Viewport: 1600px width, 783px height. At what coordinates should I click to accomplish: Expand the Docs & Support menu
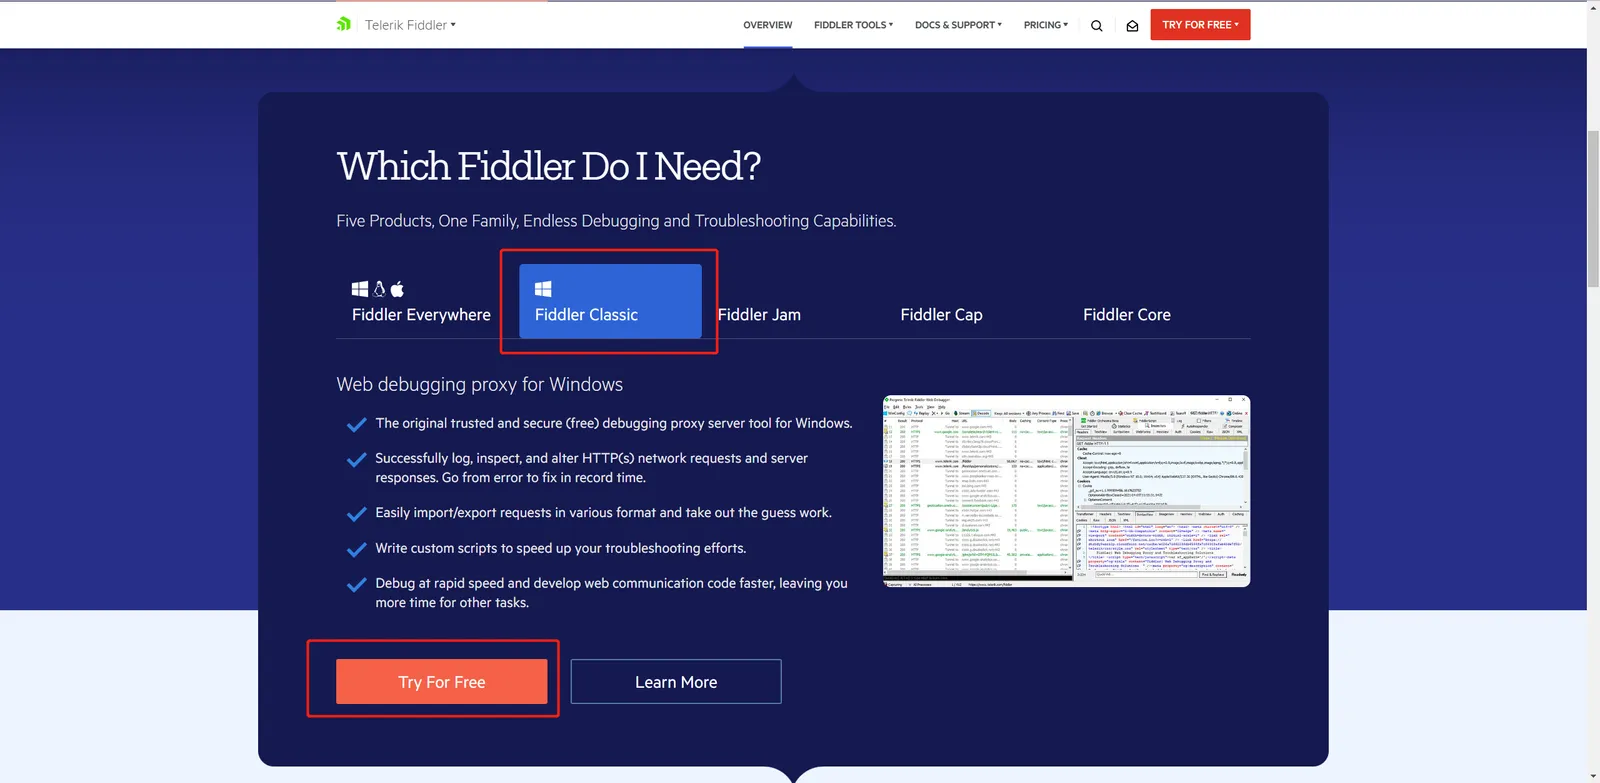pyautogui.click(x=958, y=25)
